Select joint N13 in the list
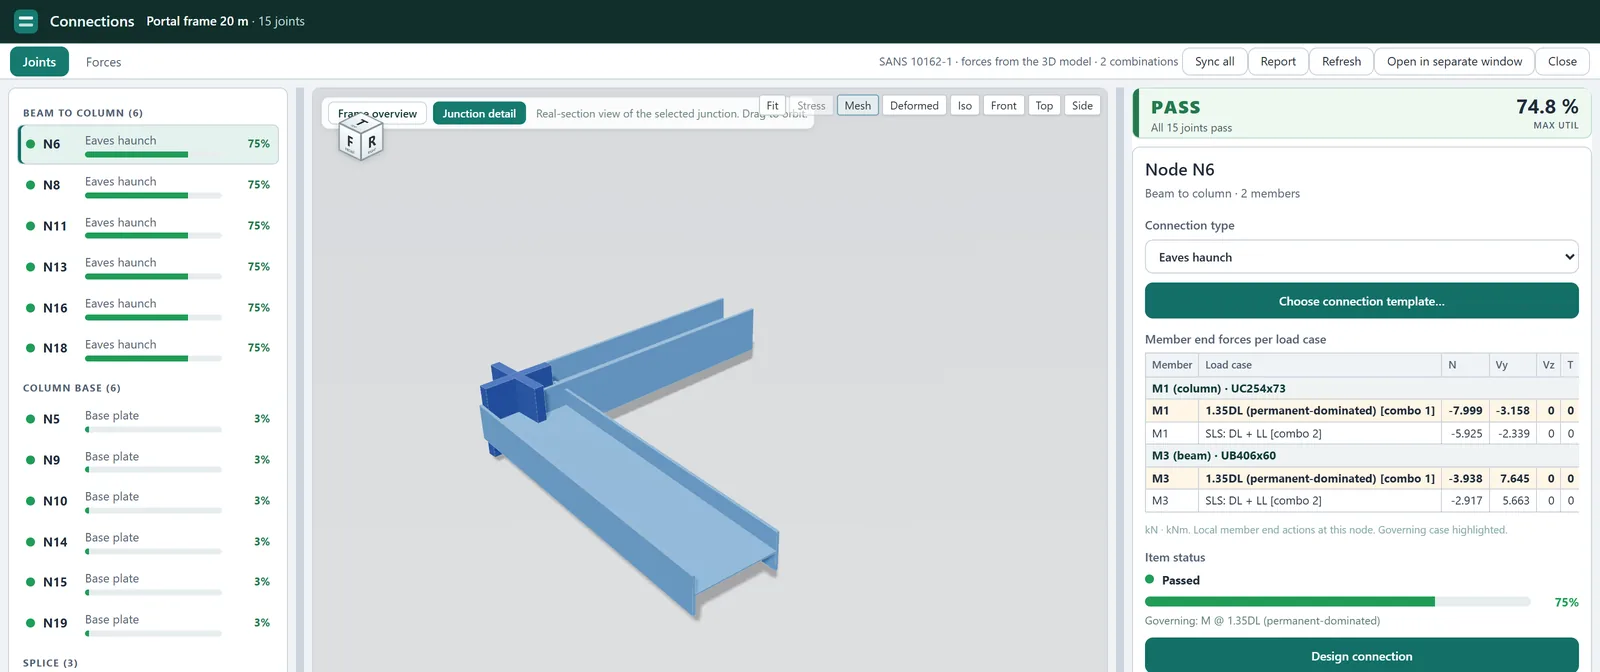The height and width of the screenshot is (672, 1600). 148,267
